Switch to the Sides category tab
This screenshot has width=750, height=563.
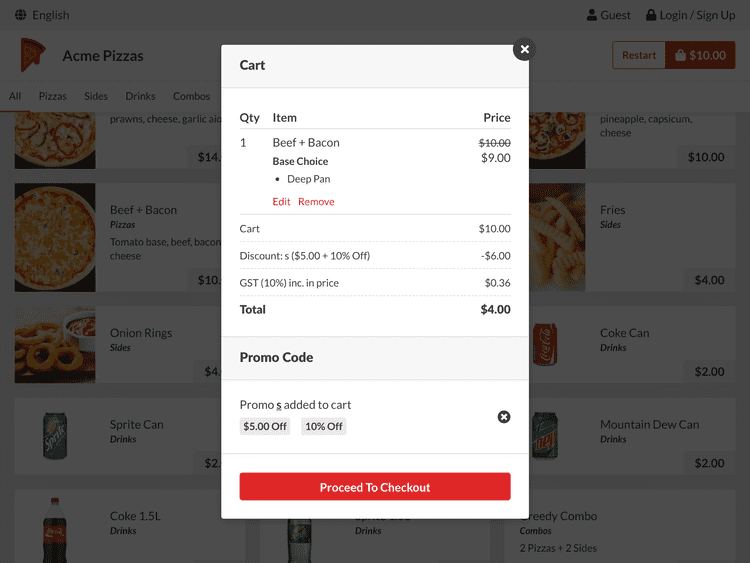[96, 96]
